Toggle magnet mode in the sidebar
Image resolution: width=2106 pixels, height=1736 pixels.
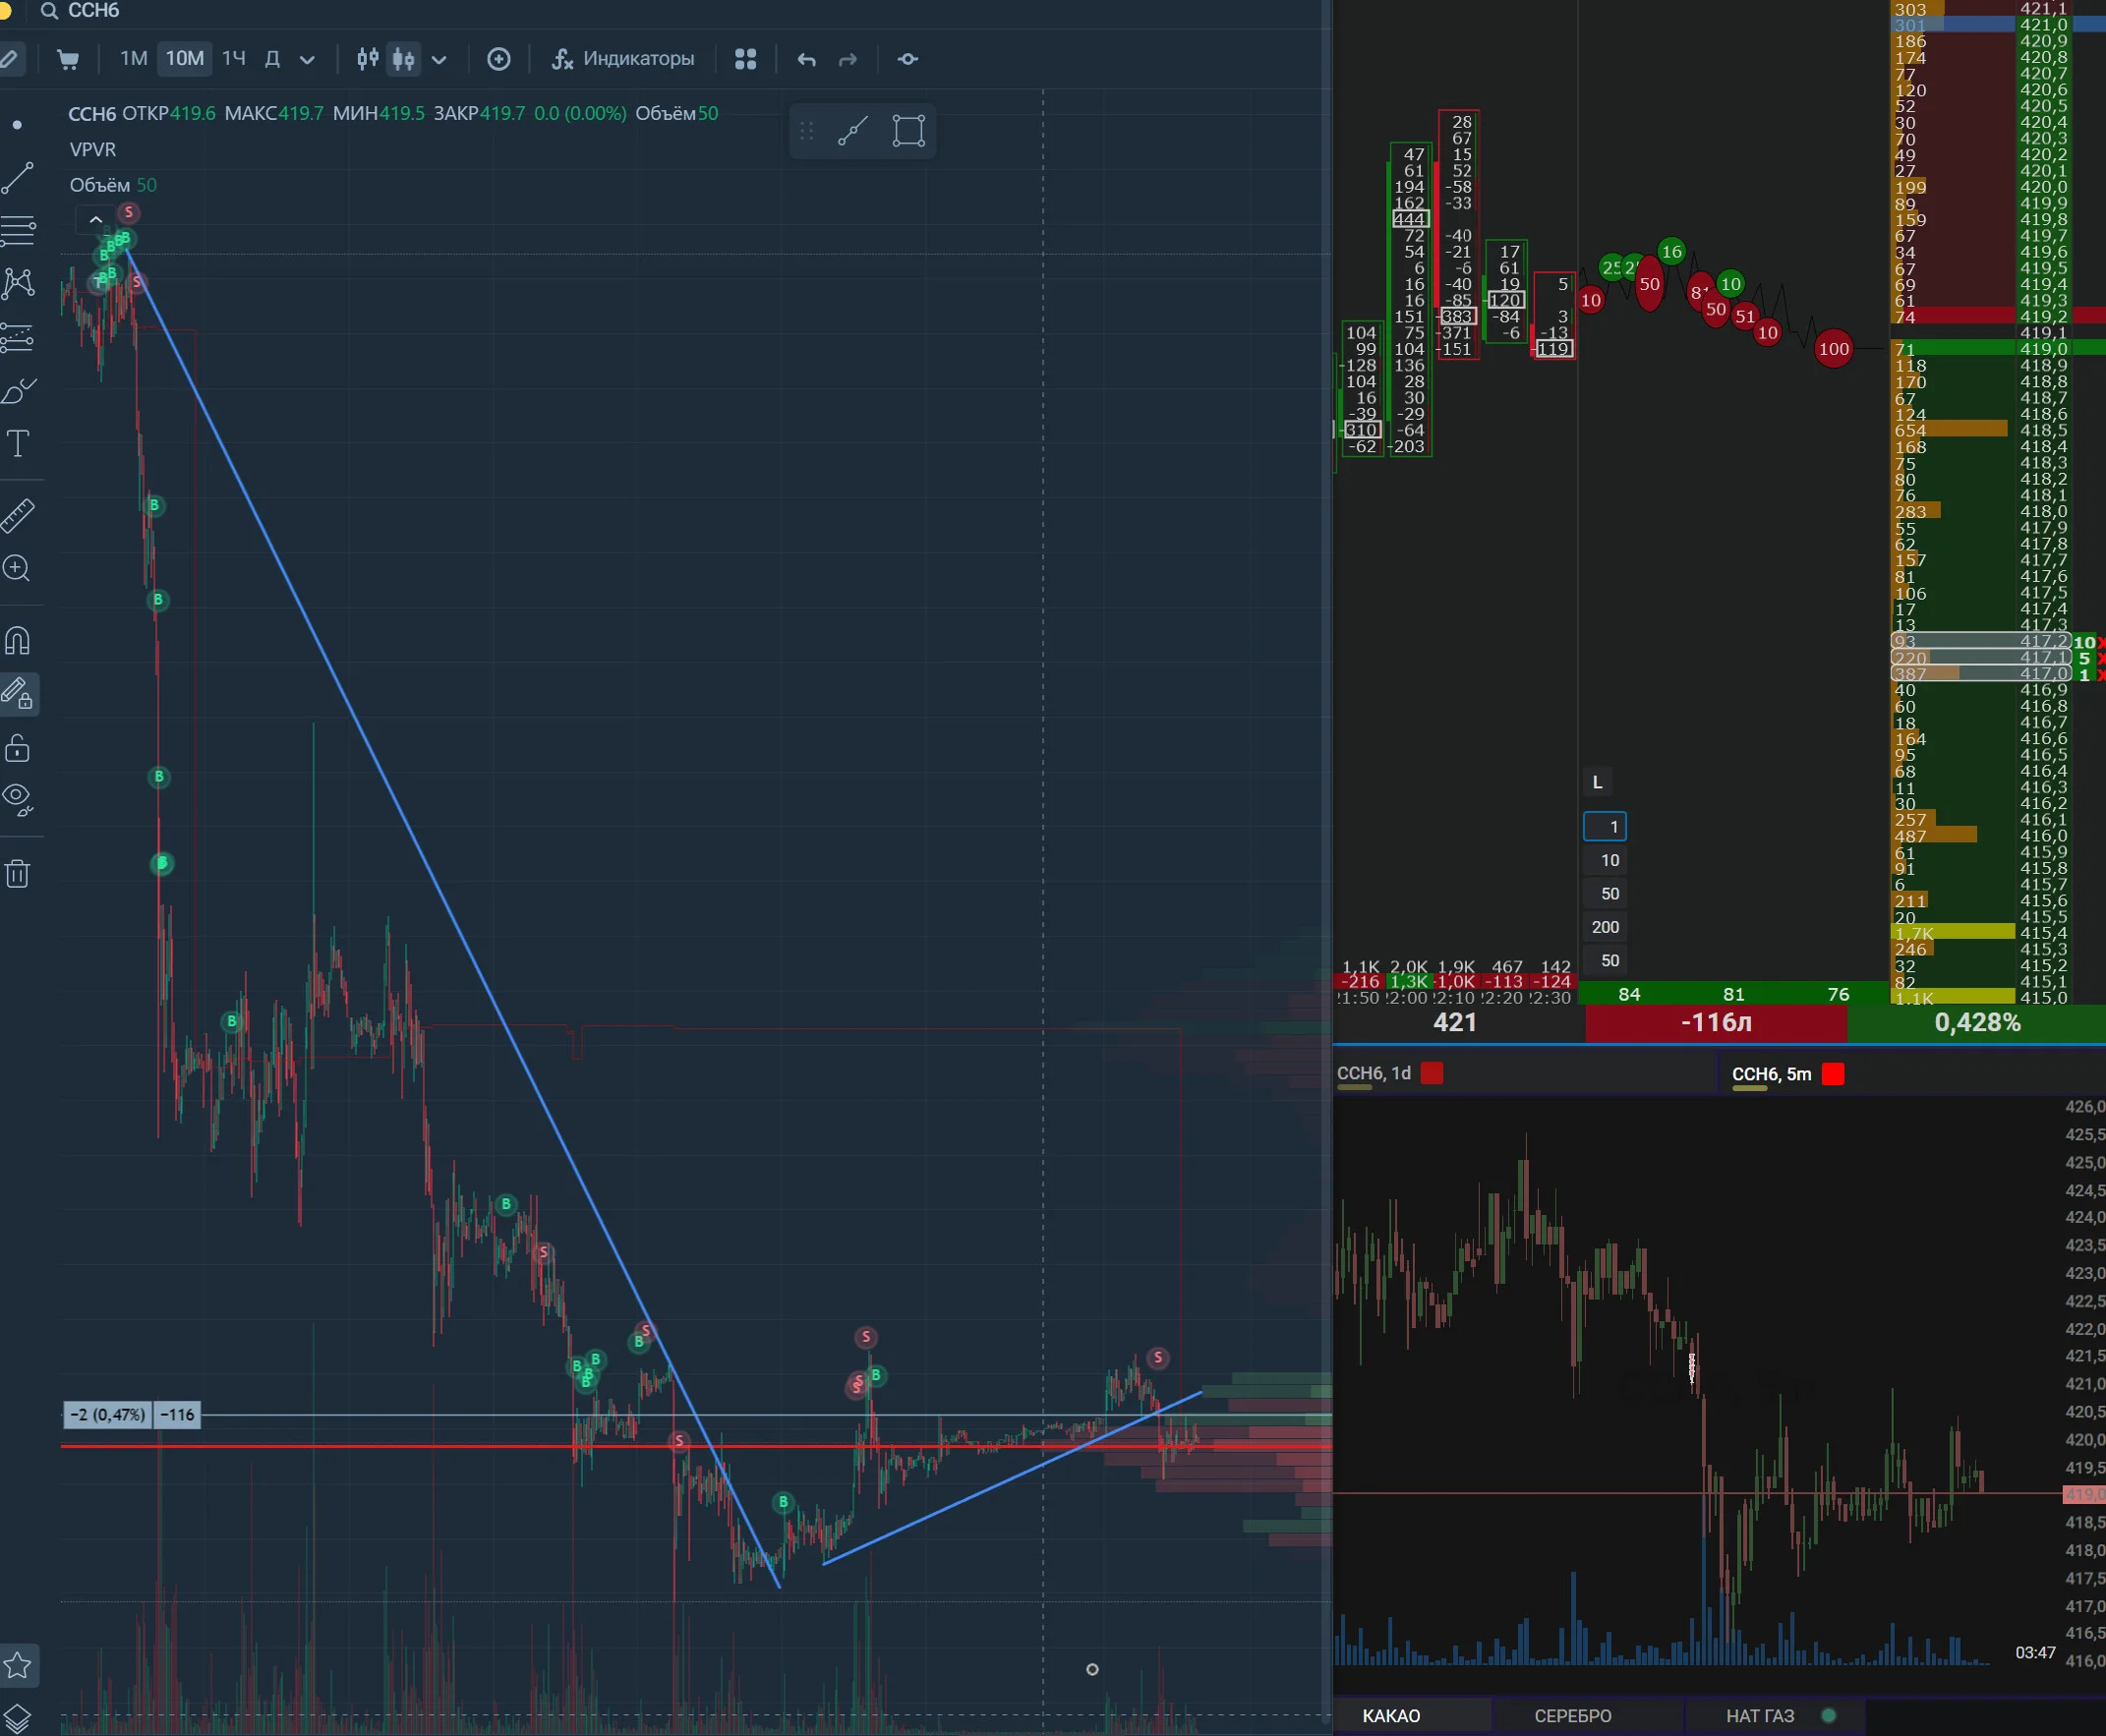(17, 640)
